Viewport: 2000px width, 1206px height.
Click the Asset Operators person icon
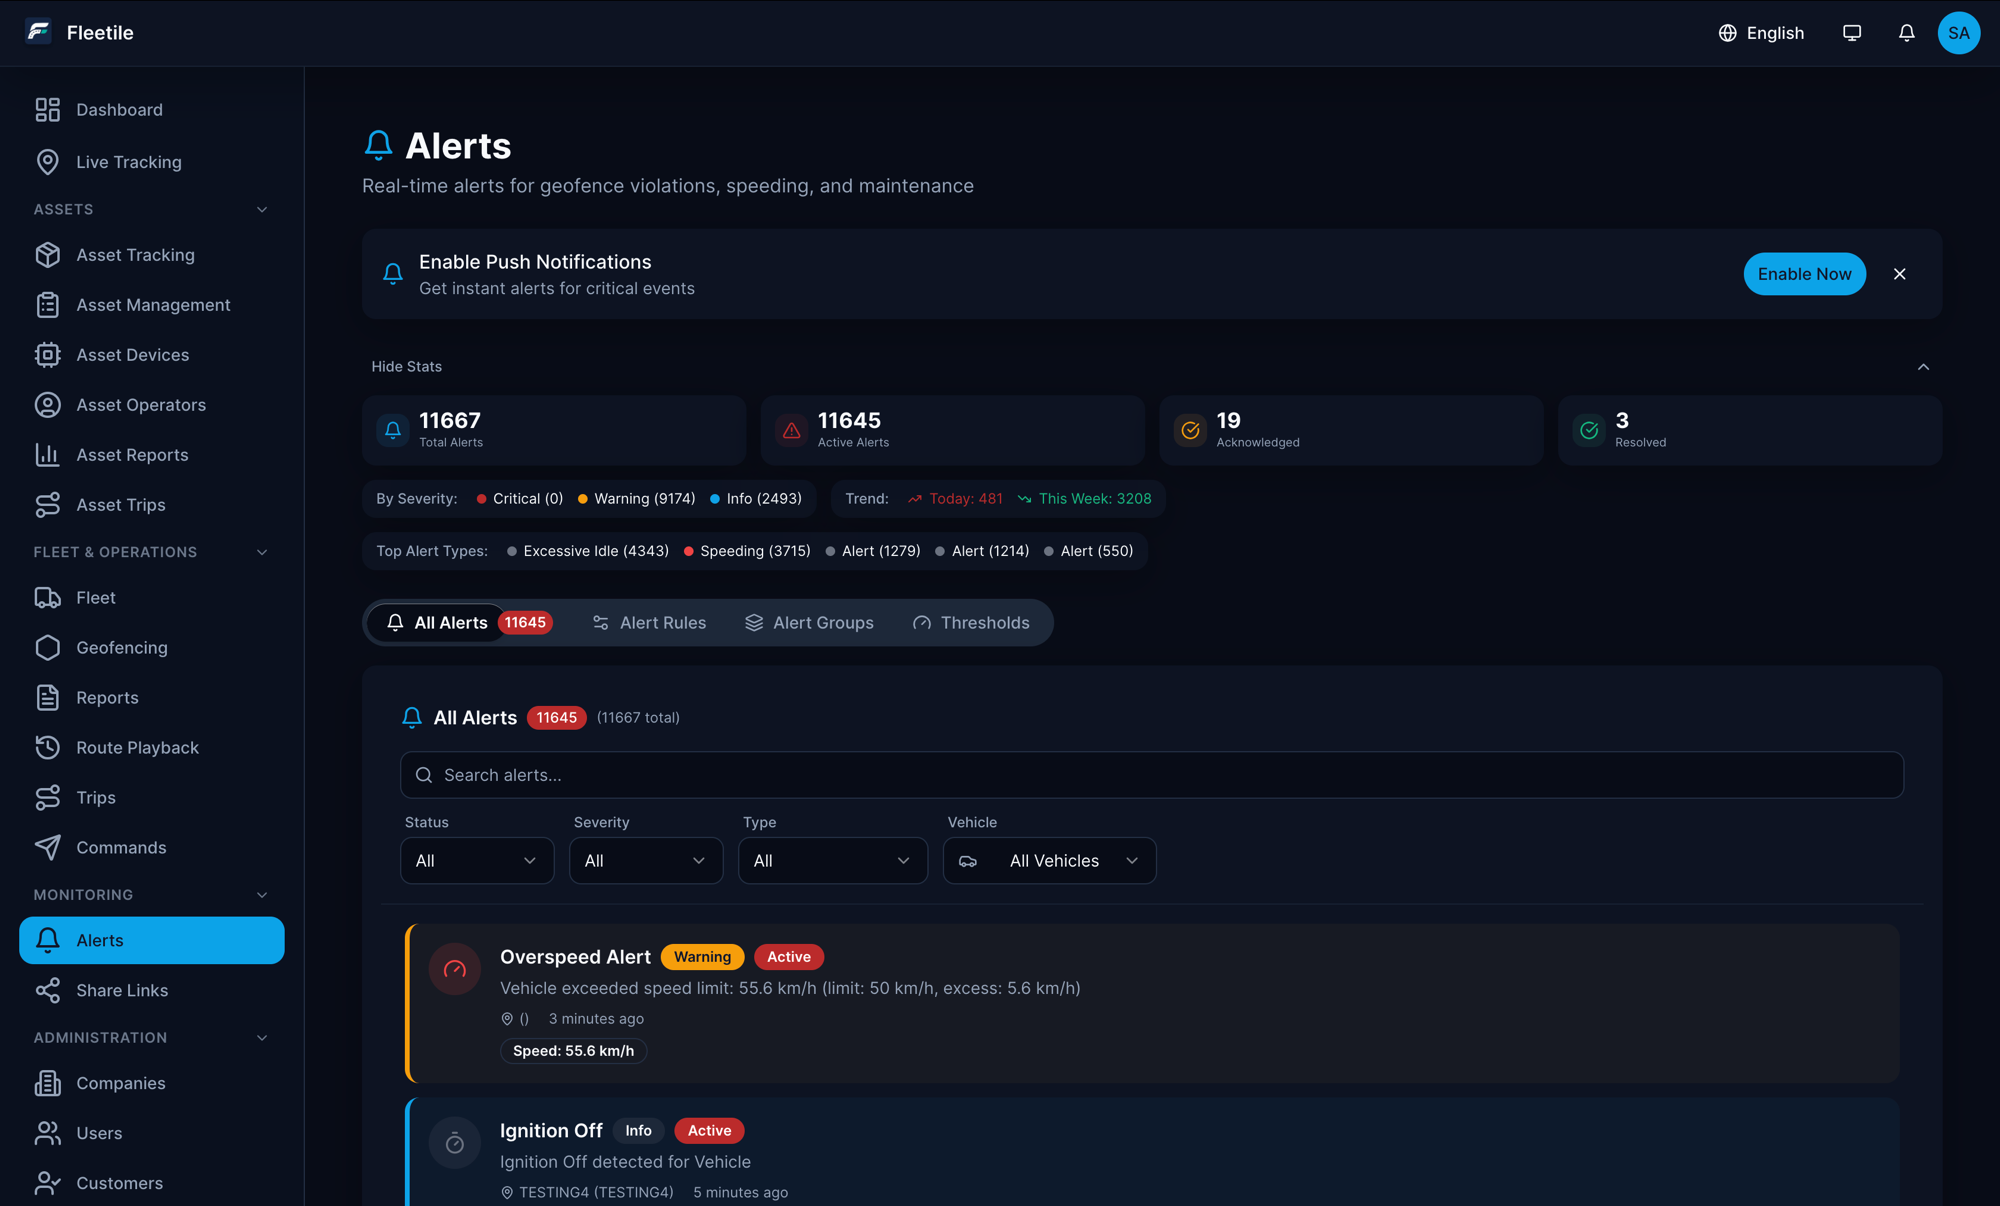point(48,405)
